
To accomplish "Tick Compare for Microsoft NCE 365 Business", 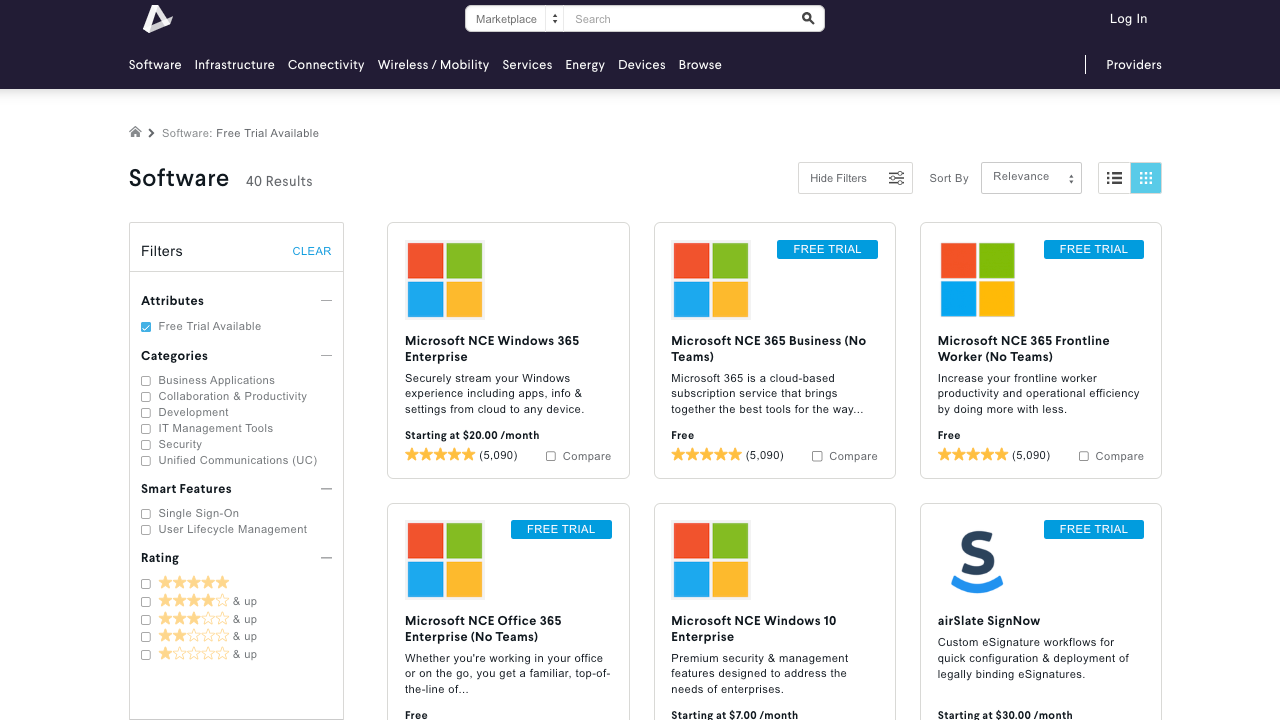I will click(x=817, y=456).
